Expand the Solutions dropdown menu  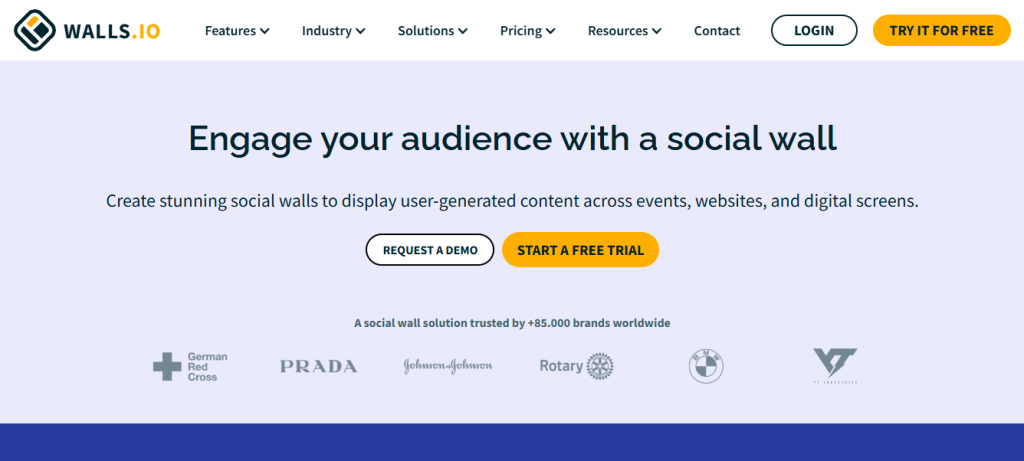click(432, 31)
